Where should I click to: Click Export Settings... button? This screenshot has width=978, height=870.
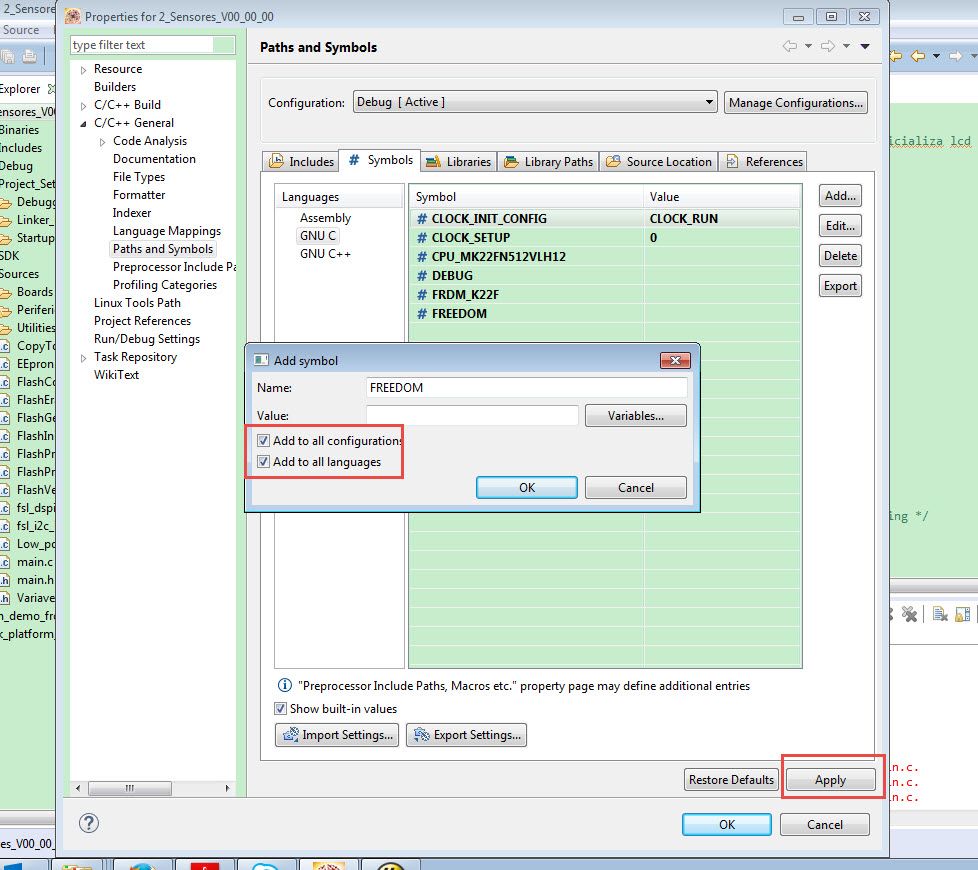point(467,735)
